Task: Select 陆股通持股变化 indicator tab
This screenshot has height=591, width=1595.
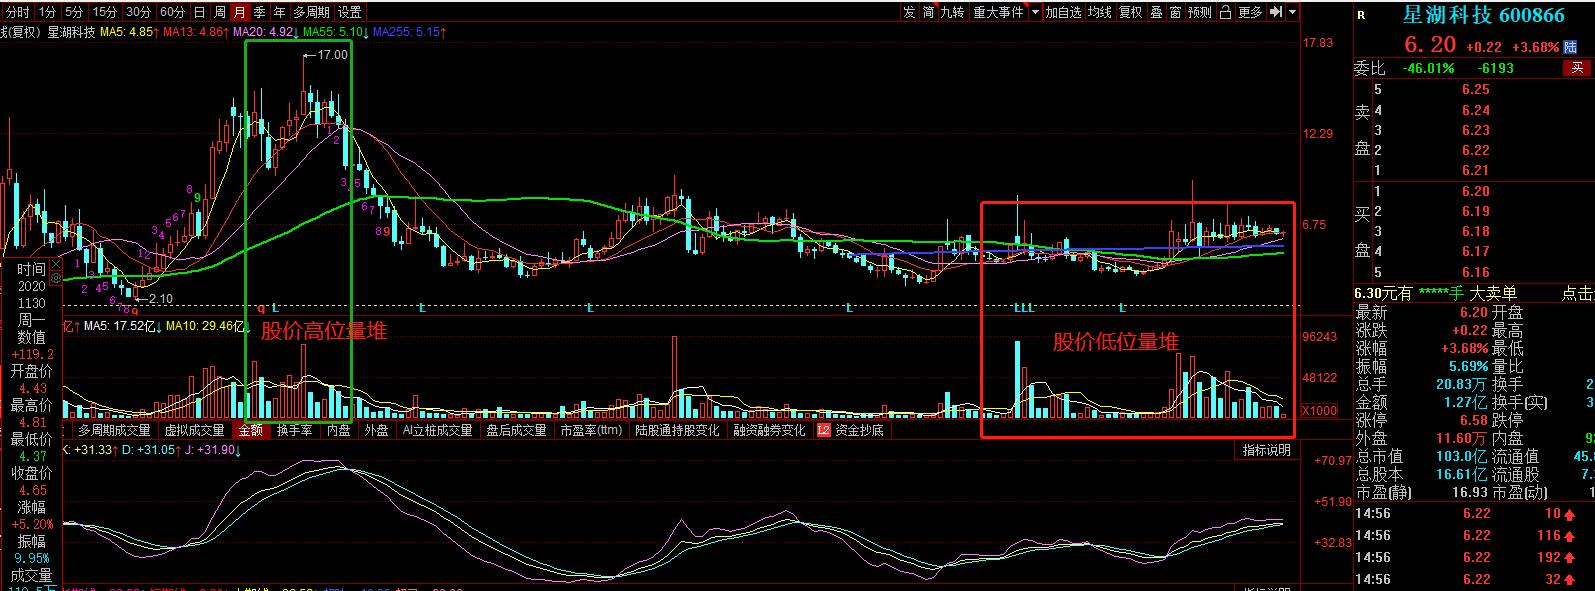Action: pyautogui.click(x=677, y=430)
